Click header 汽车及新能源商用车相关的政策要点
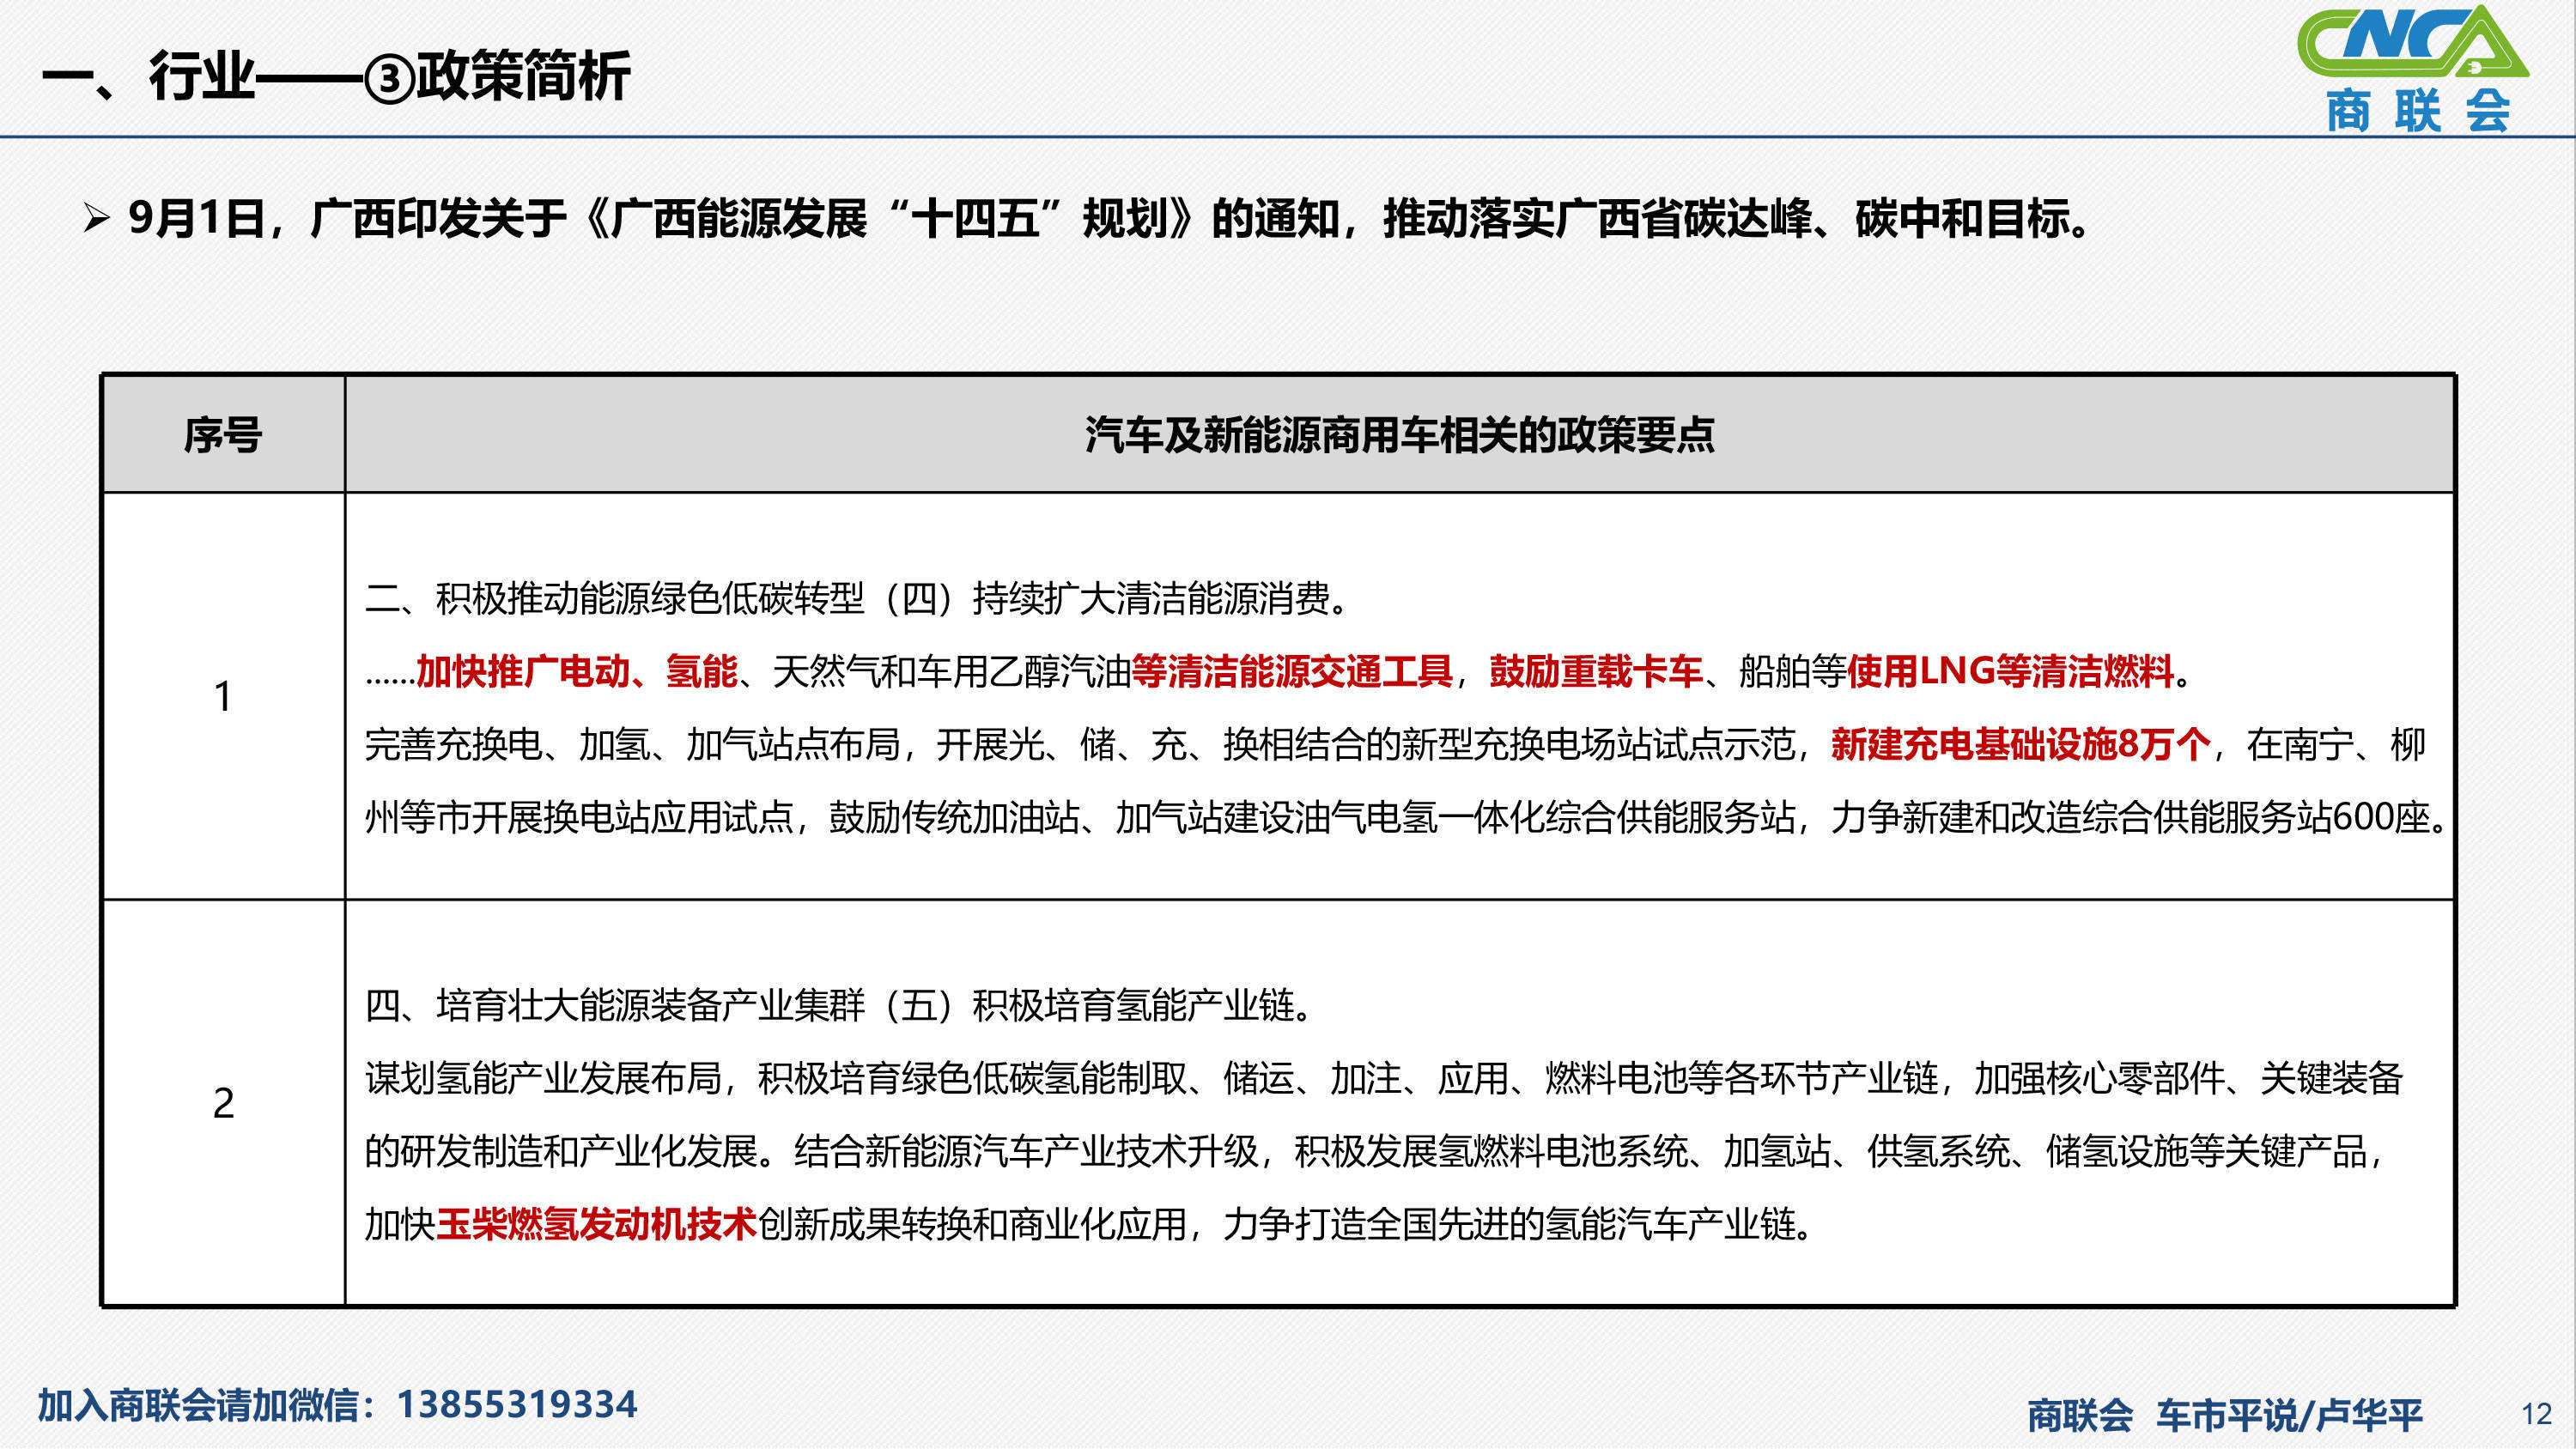Viewport: 2576px width, 1449px height. tap(1400, 435)
